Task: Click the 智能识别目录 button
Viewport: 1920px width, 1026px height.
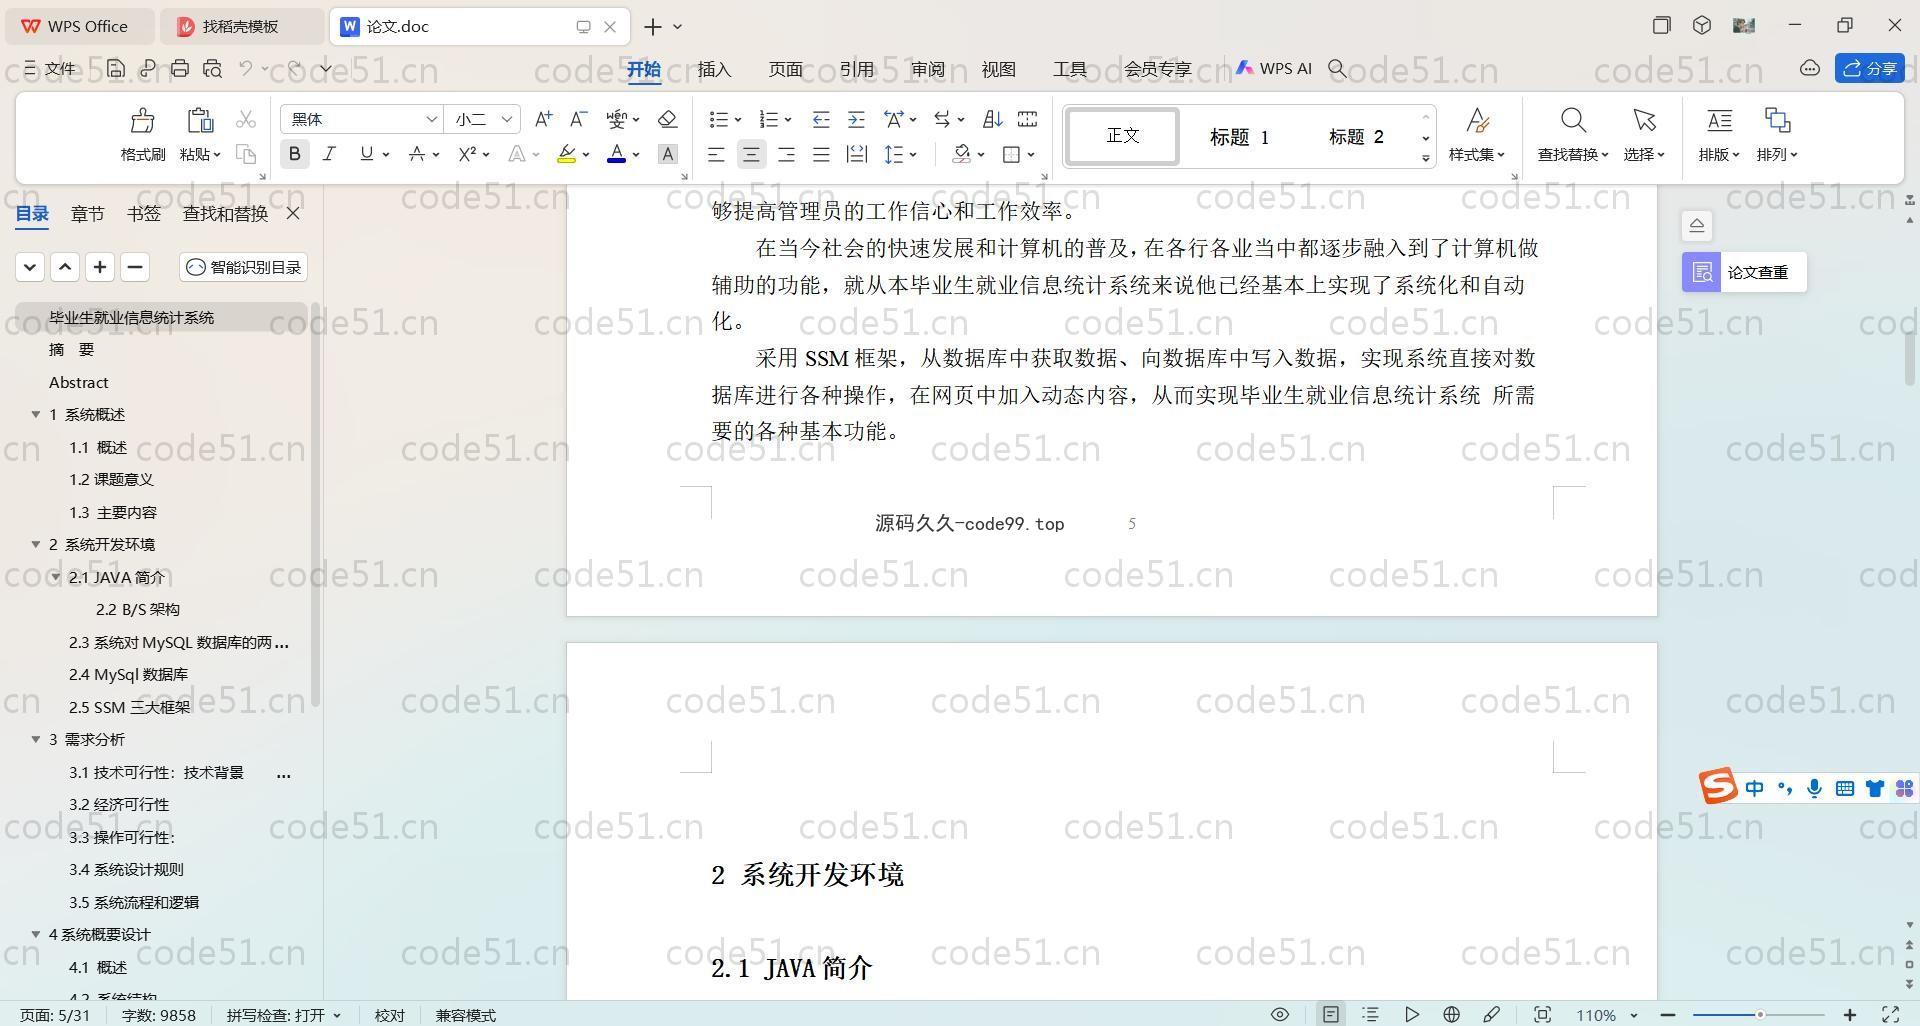Action: 244,267
